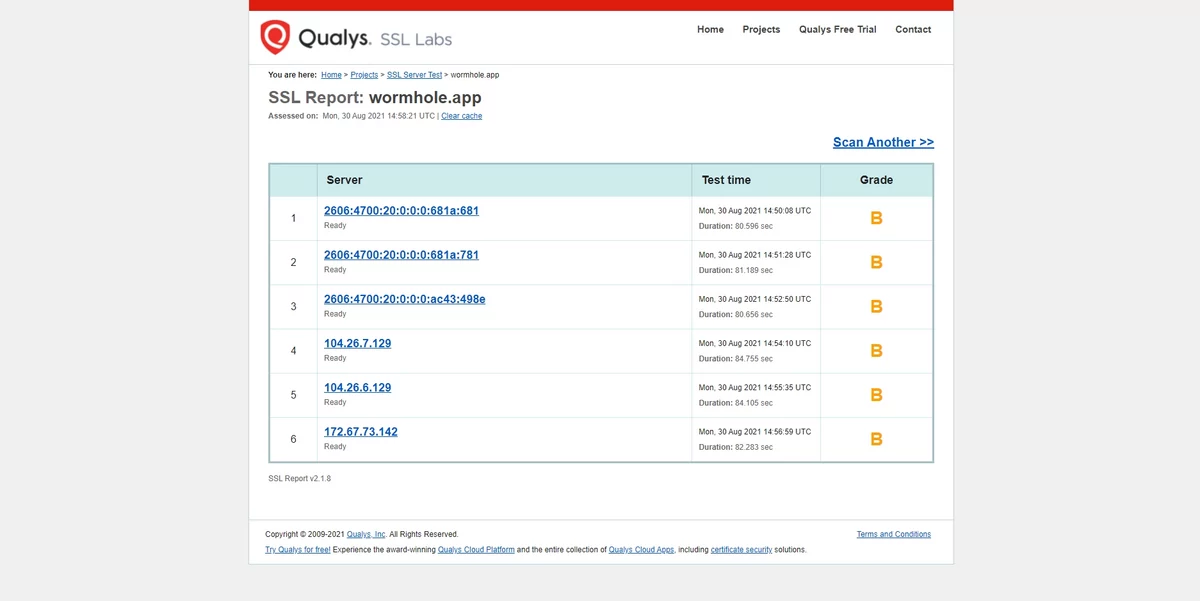1200x601 pixels.
Task: Click the row number 6 cell
Action: tap(293, 439)
